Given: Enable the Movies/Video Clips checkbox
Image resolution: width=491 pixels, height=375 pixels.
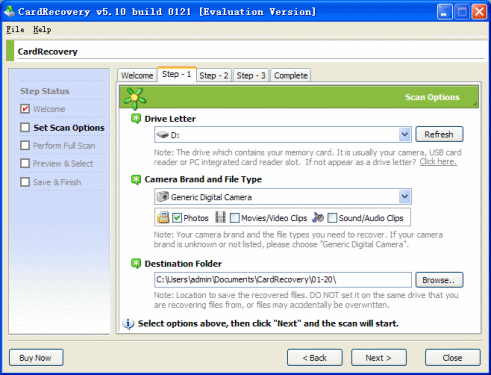Looking at the screenshot, I should pyautogui.click(x=235, y=218).
